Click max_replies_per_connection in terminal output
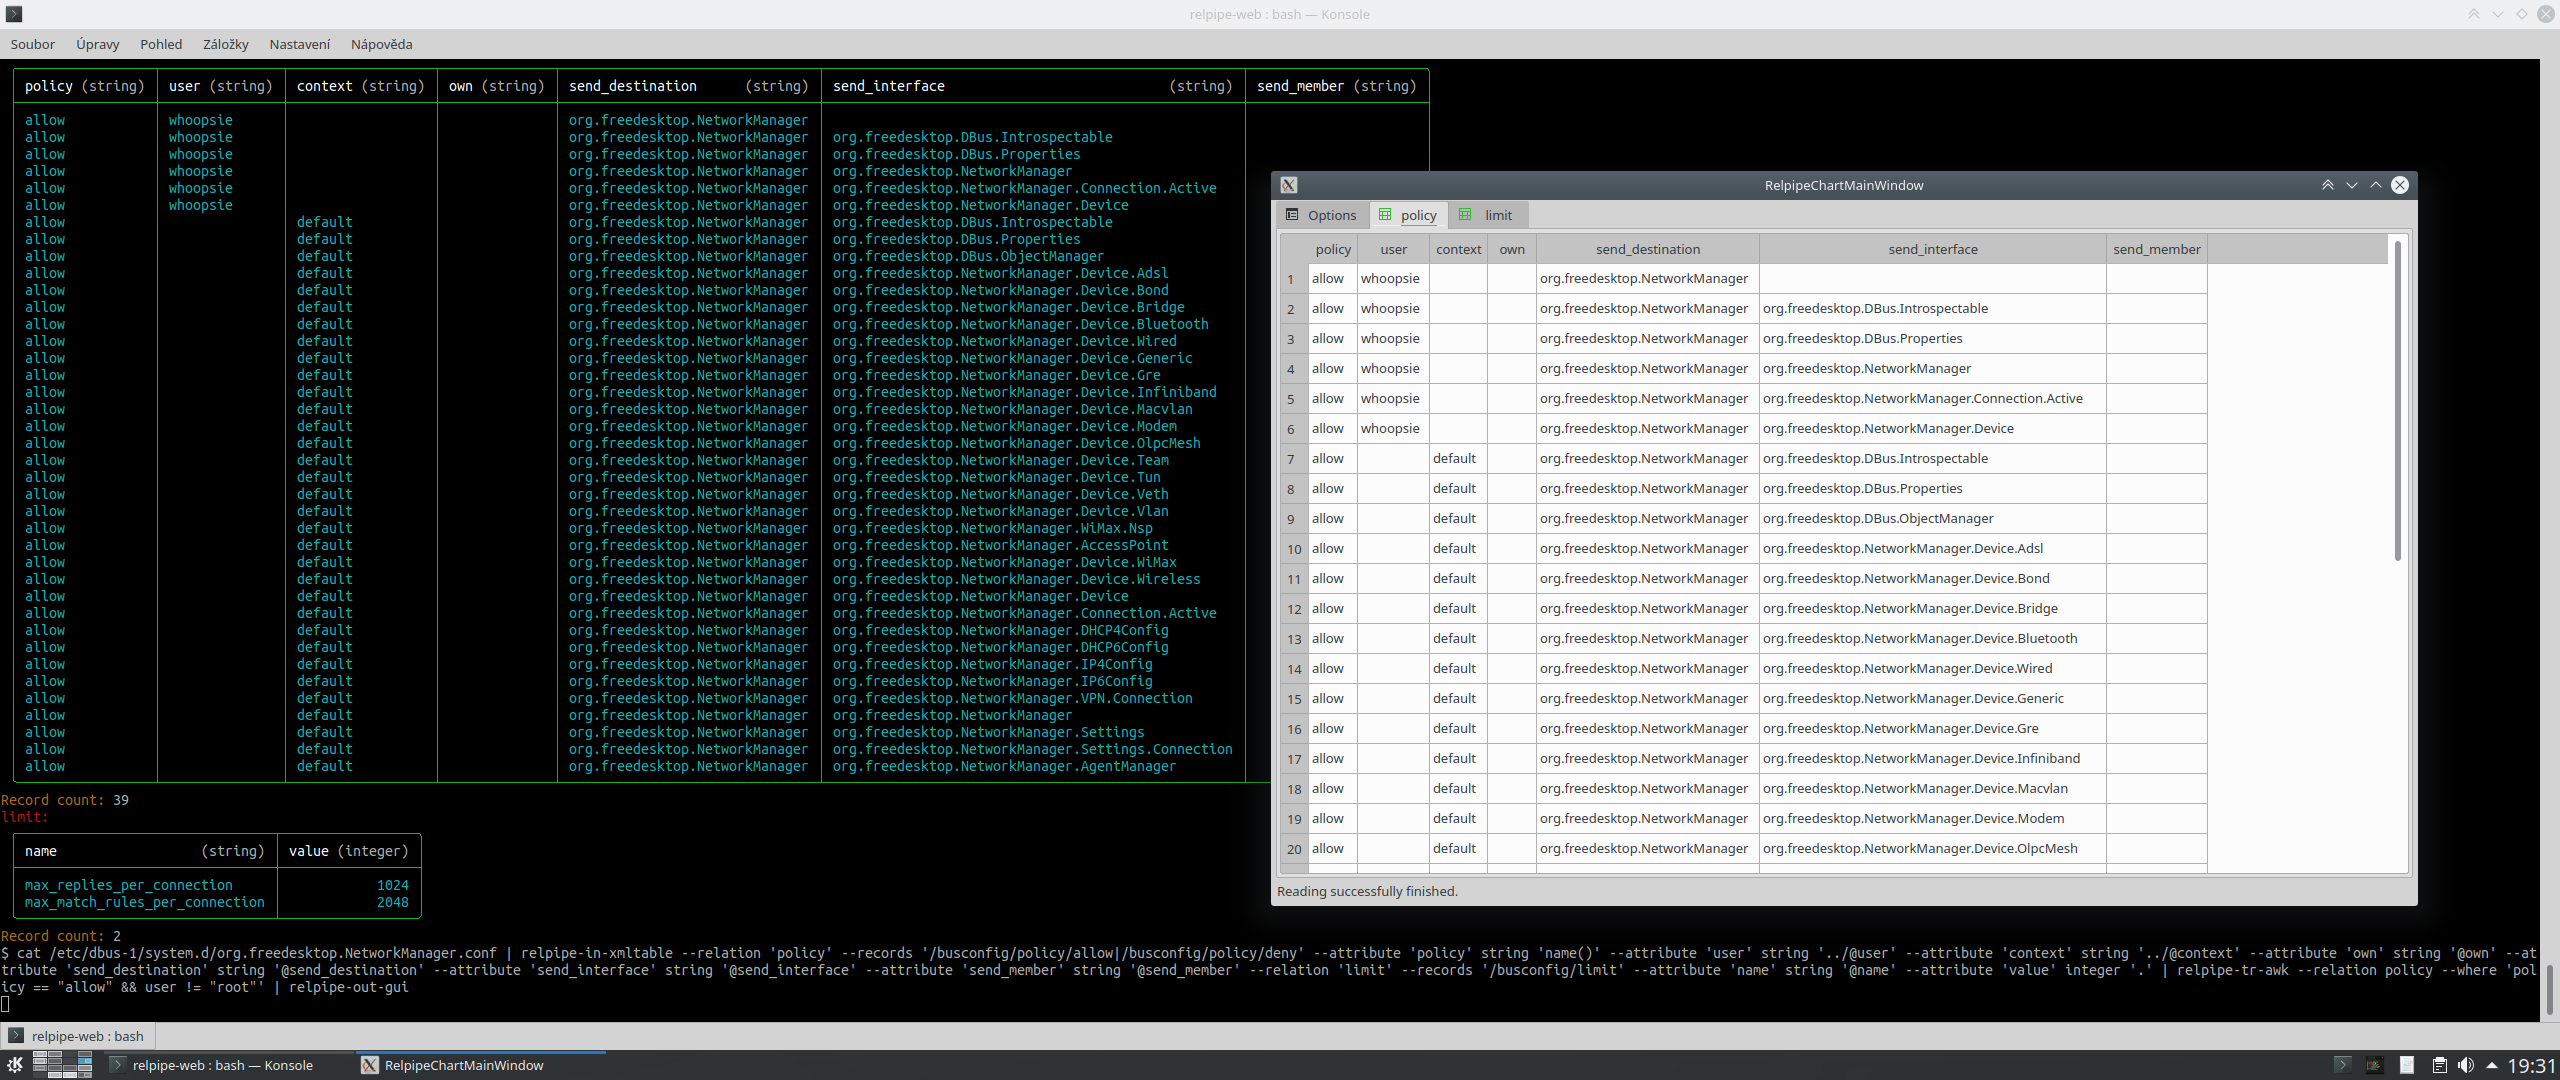This screenshot has height=1080, width=2560. pyautogui.click(x=128, y=885)
